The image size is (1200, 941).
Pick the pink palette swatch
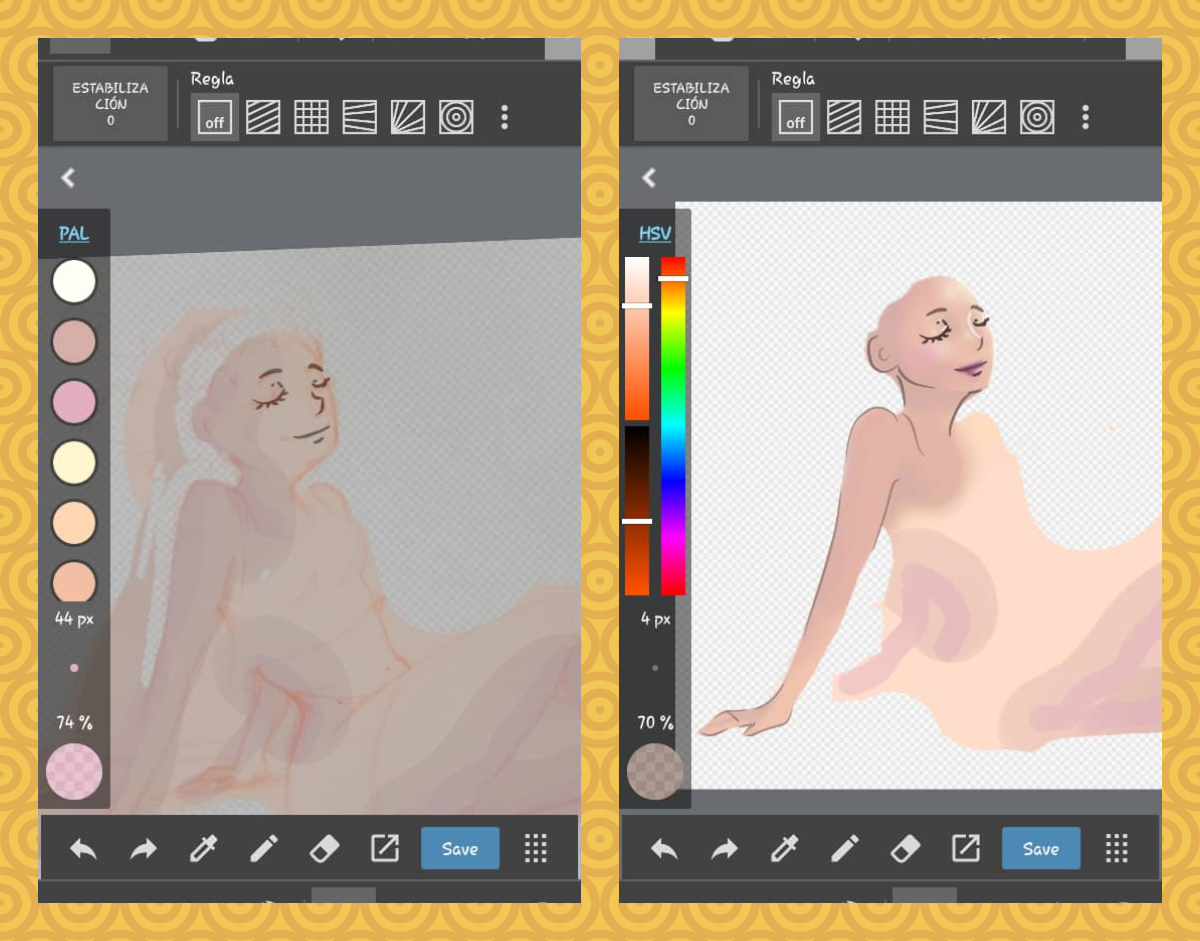74,402
